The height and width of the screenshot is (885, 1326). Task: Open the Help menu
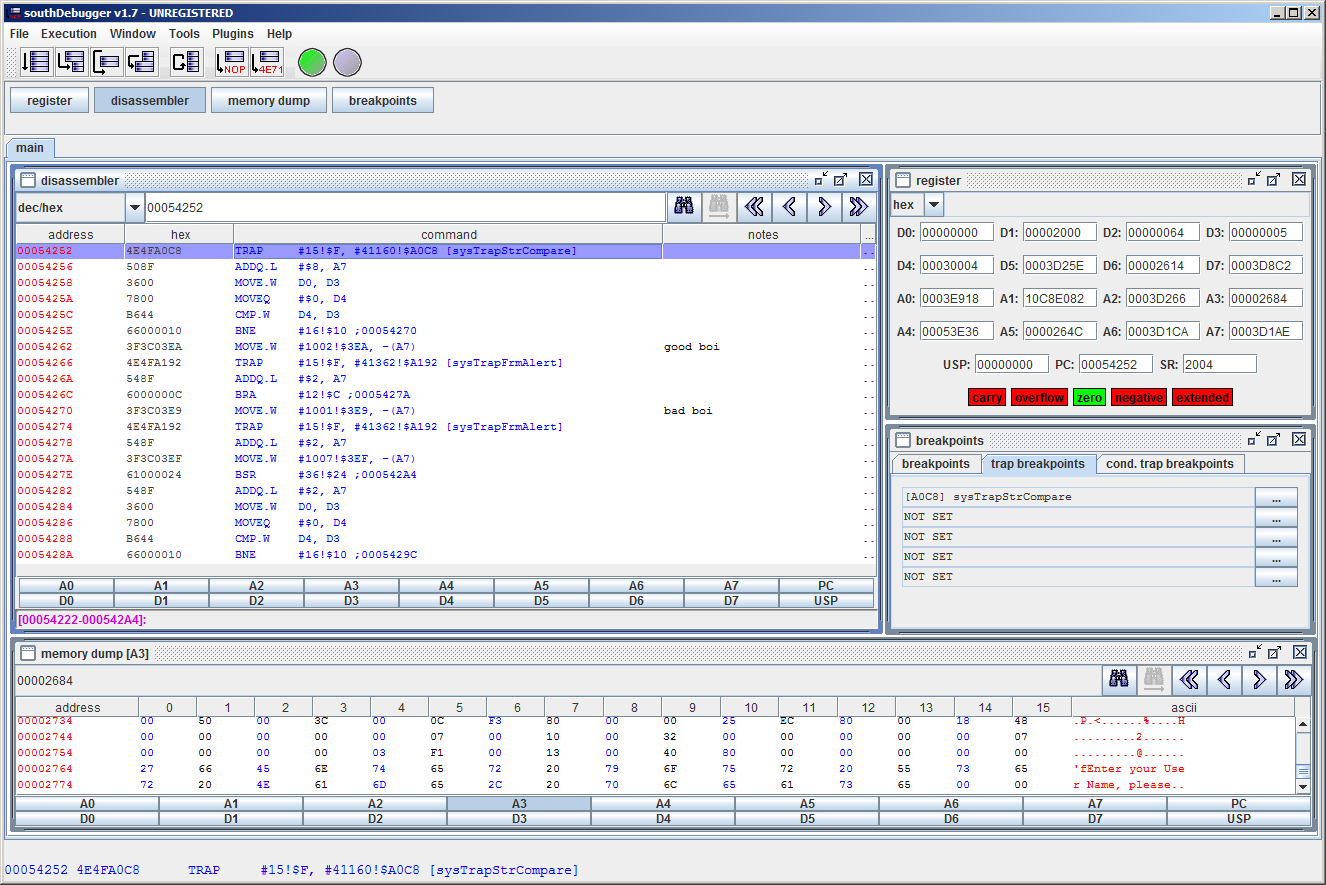280,34
